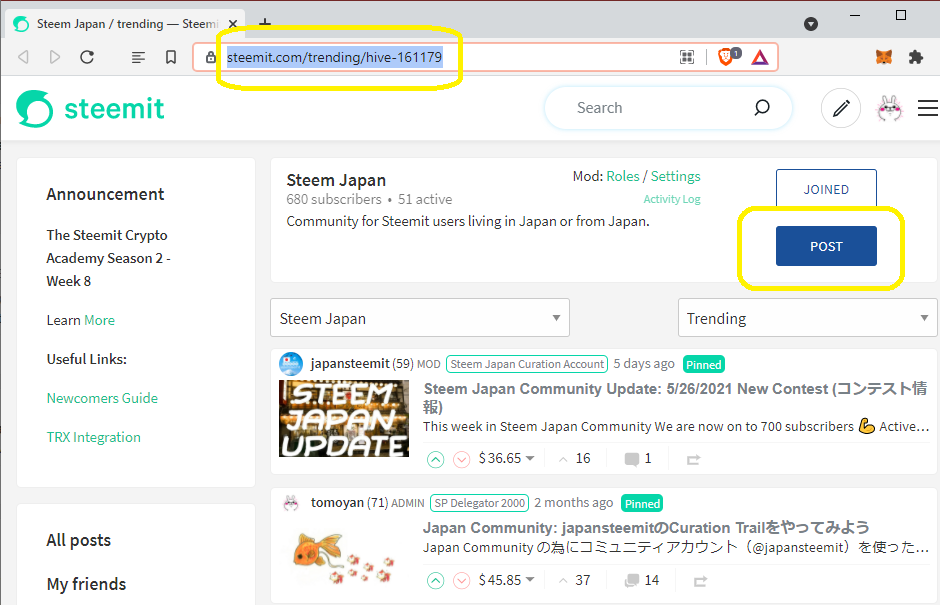Reload the page with refresh icon
The height and width of the screenshot is (605, 940).
[87, 57]
